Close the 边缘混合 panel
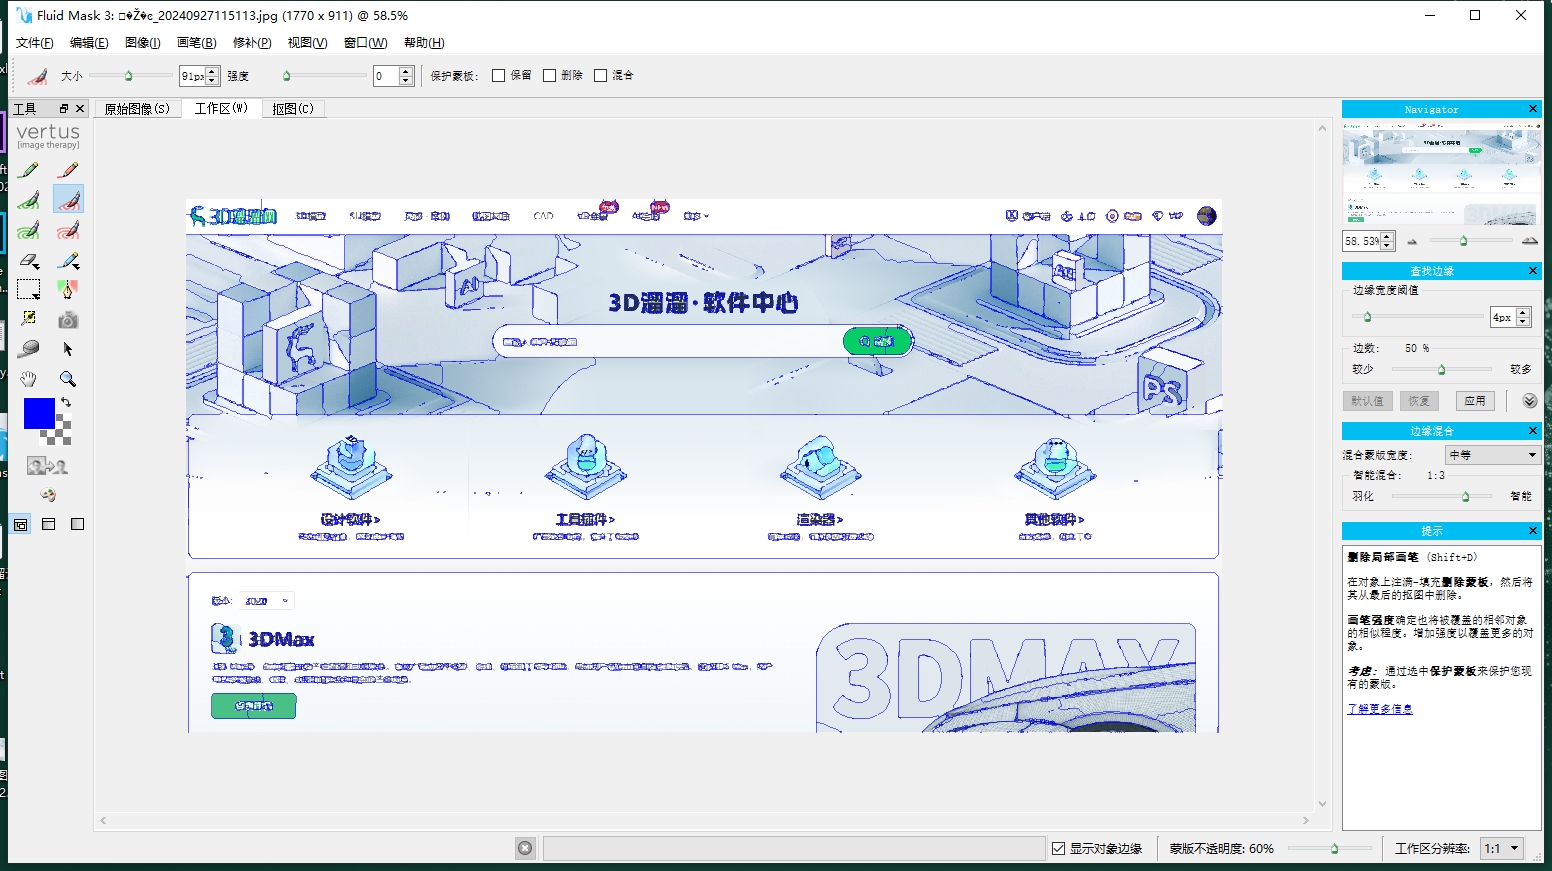Screen dimensions: 1552x871 pos(1532,431)
